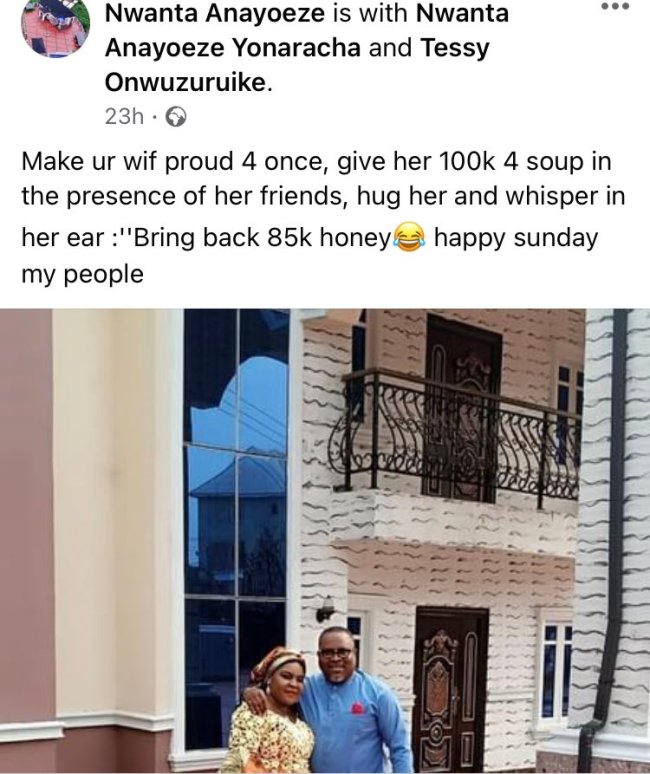650x774 pixels.
Task: Click the post caption text
Action: coord(323,217)
